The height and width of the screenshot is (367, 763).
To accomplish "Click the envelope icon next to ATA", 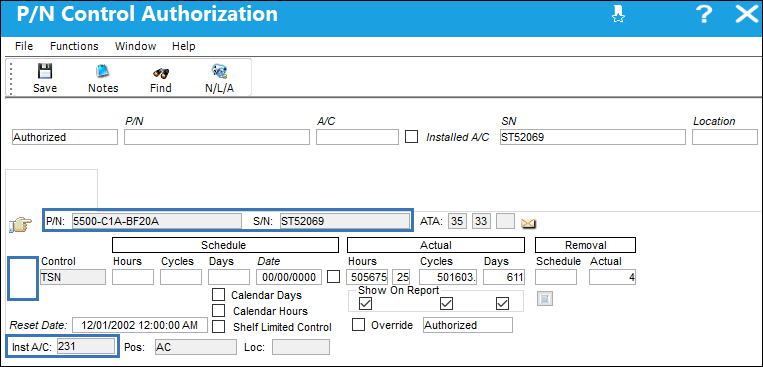I will 528,223.
